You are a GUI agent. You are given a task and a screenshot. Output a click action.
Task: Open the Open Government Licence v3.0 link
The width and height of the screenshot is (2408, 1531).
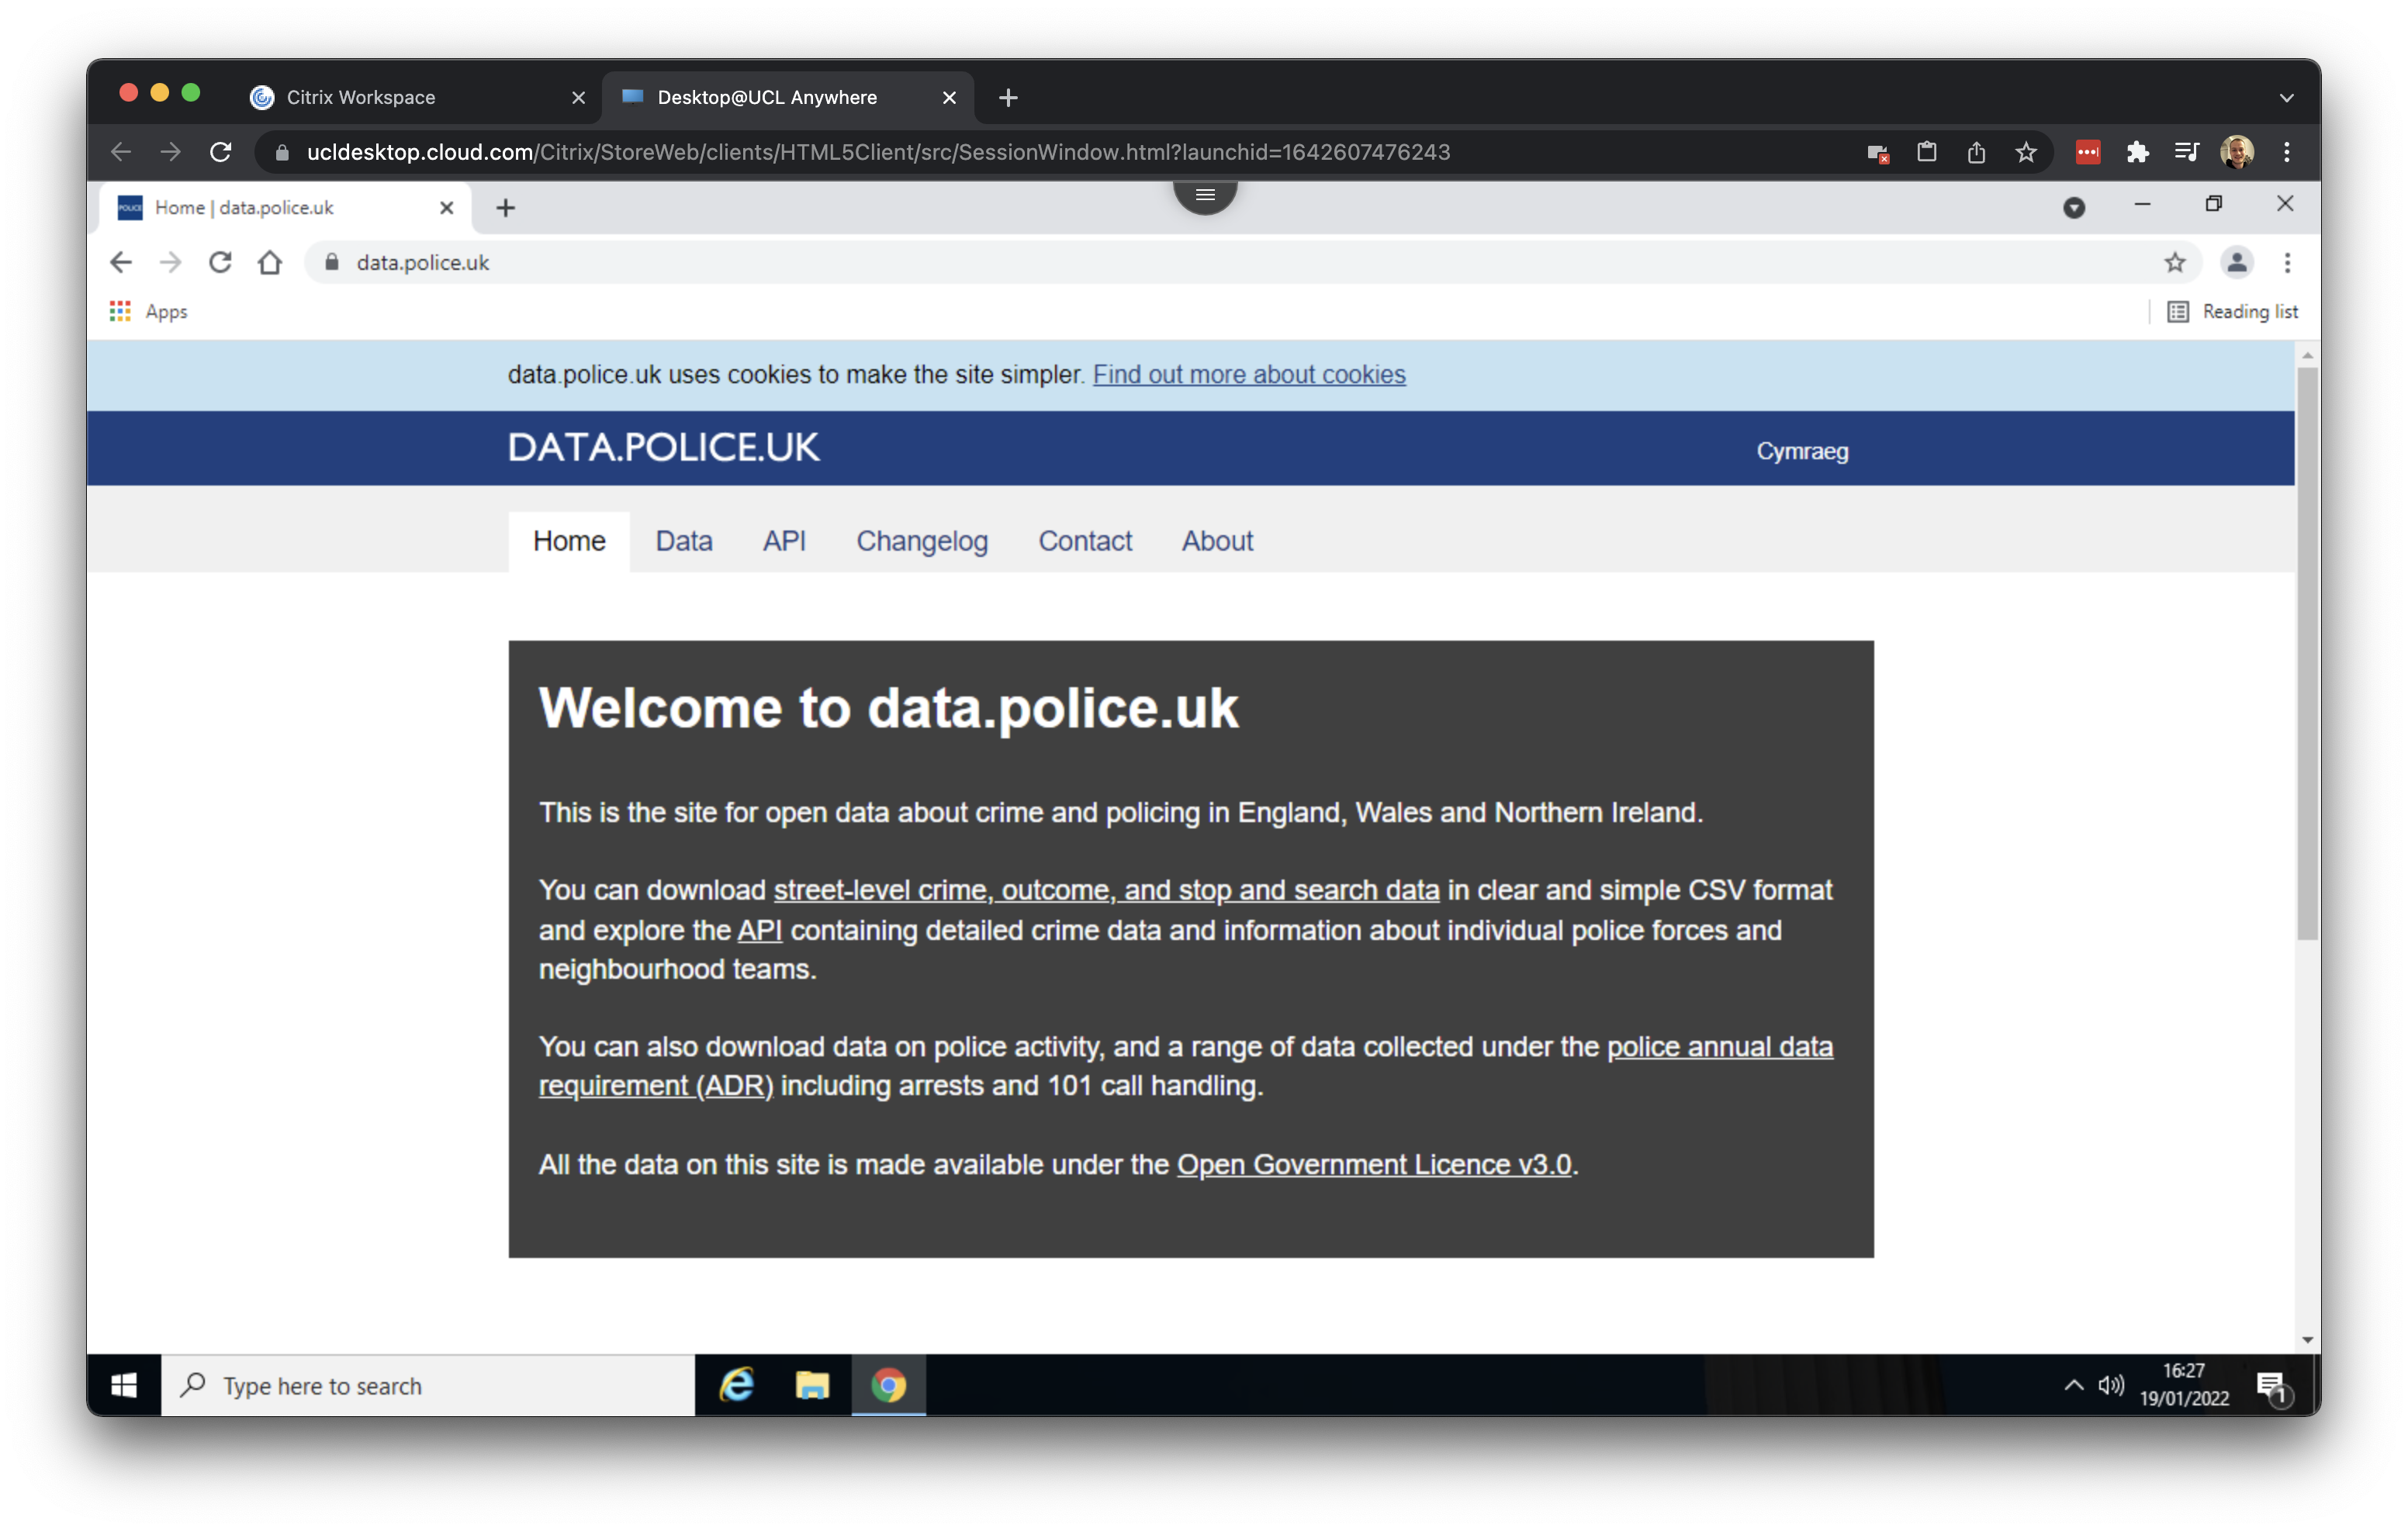(1374, 1163)
